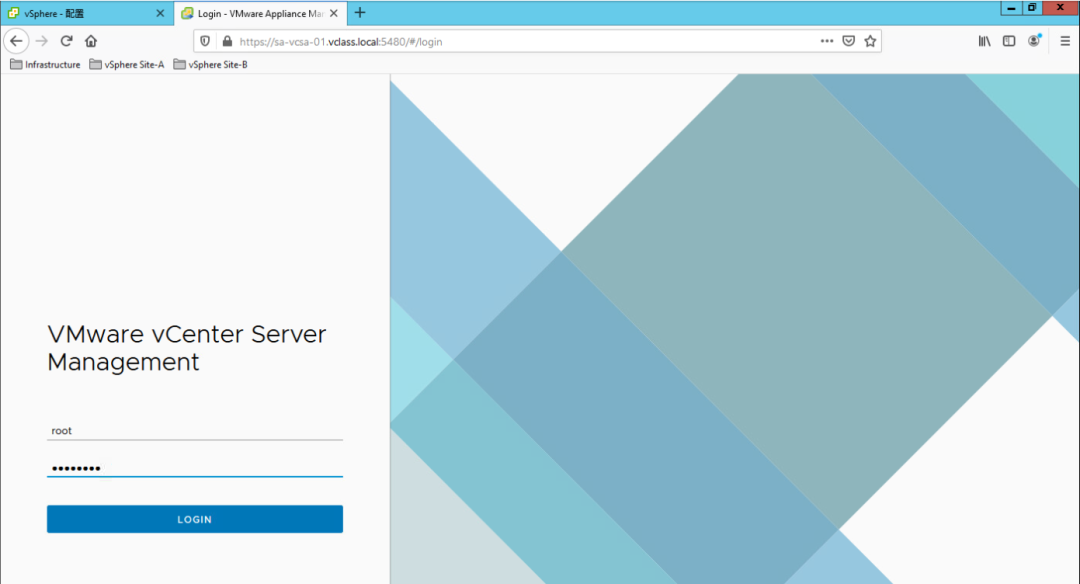Open the Infrastructure bookmarks folder
Viewport: 1080px width, 584px height.
(45, 65)
